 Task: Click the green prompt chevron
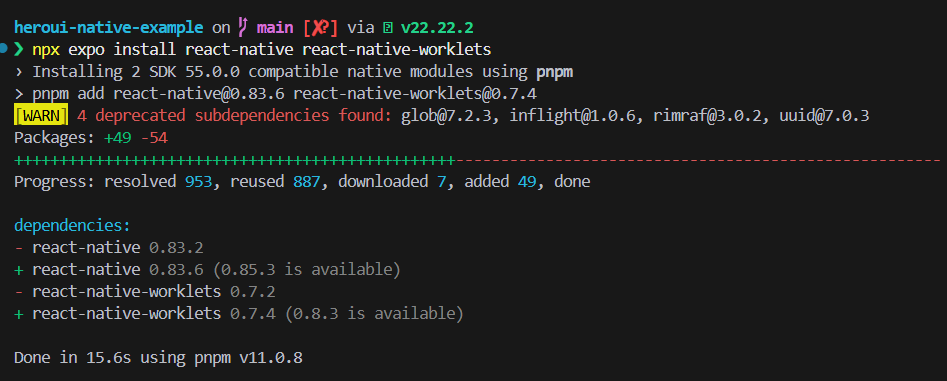(19, 49)
